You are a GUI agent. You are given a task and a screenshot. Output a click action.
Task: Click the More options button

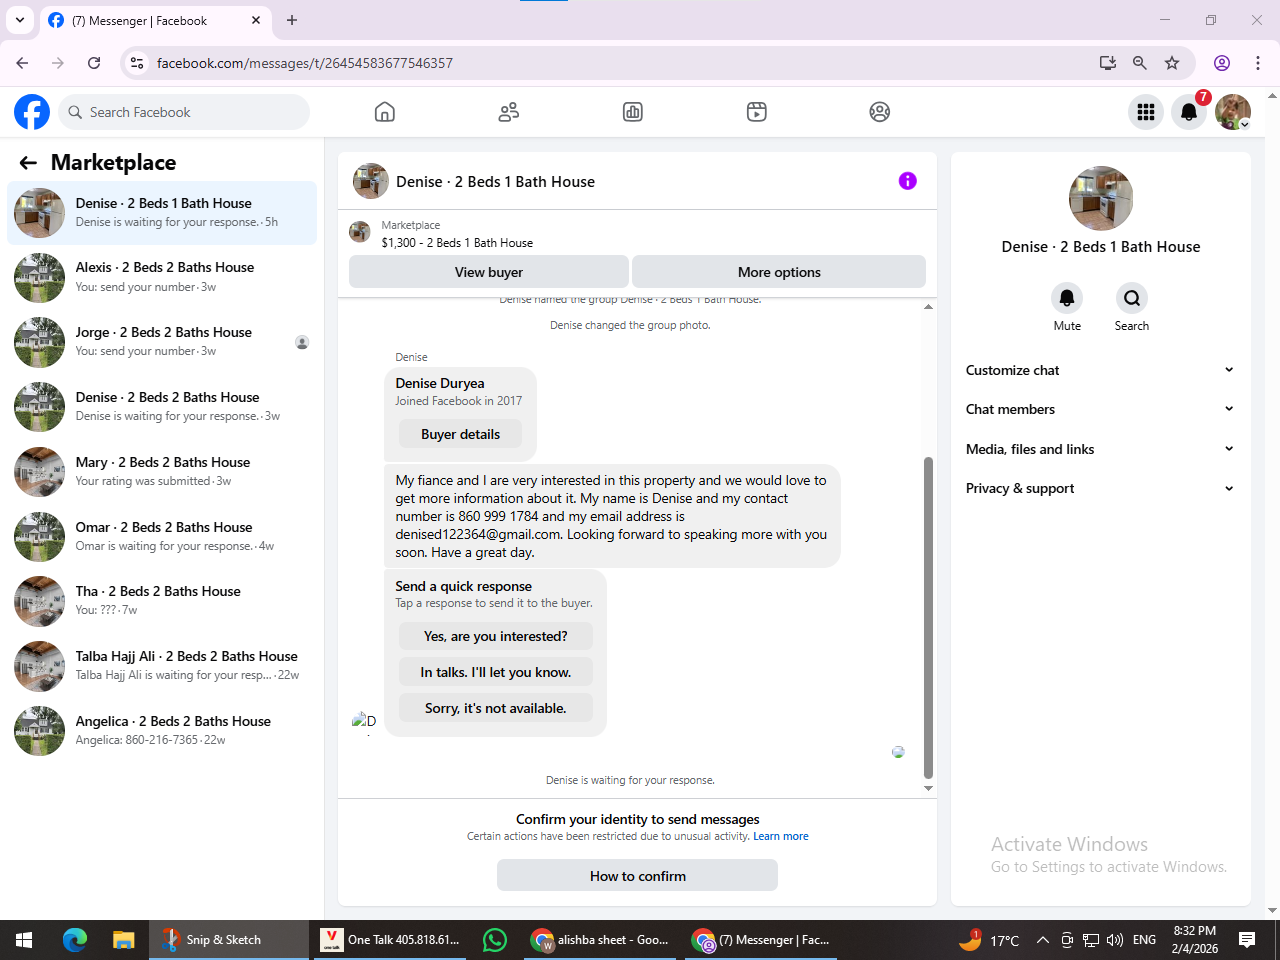[x=779, y=272]
